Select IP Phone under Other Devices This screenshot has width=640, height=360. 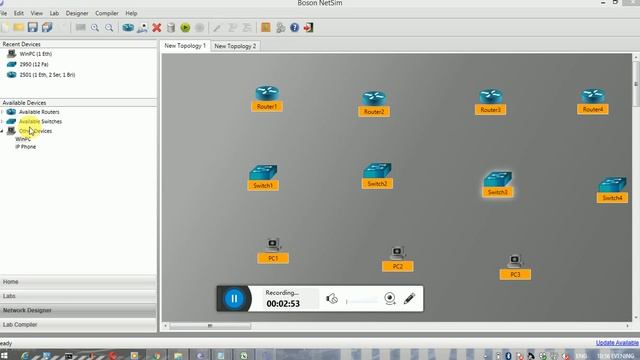pos(26,147)
